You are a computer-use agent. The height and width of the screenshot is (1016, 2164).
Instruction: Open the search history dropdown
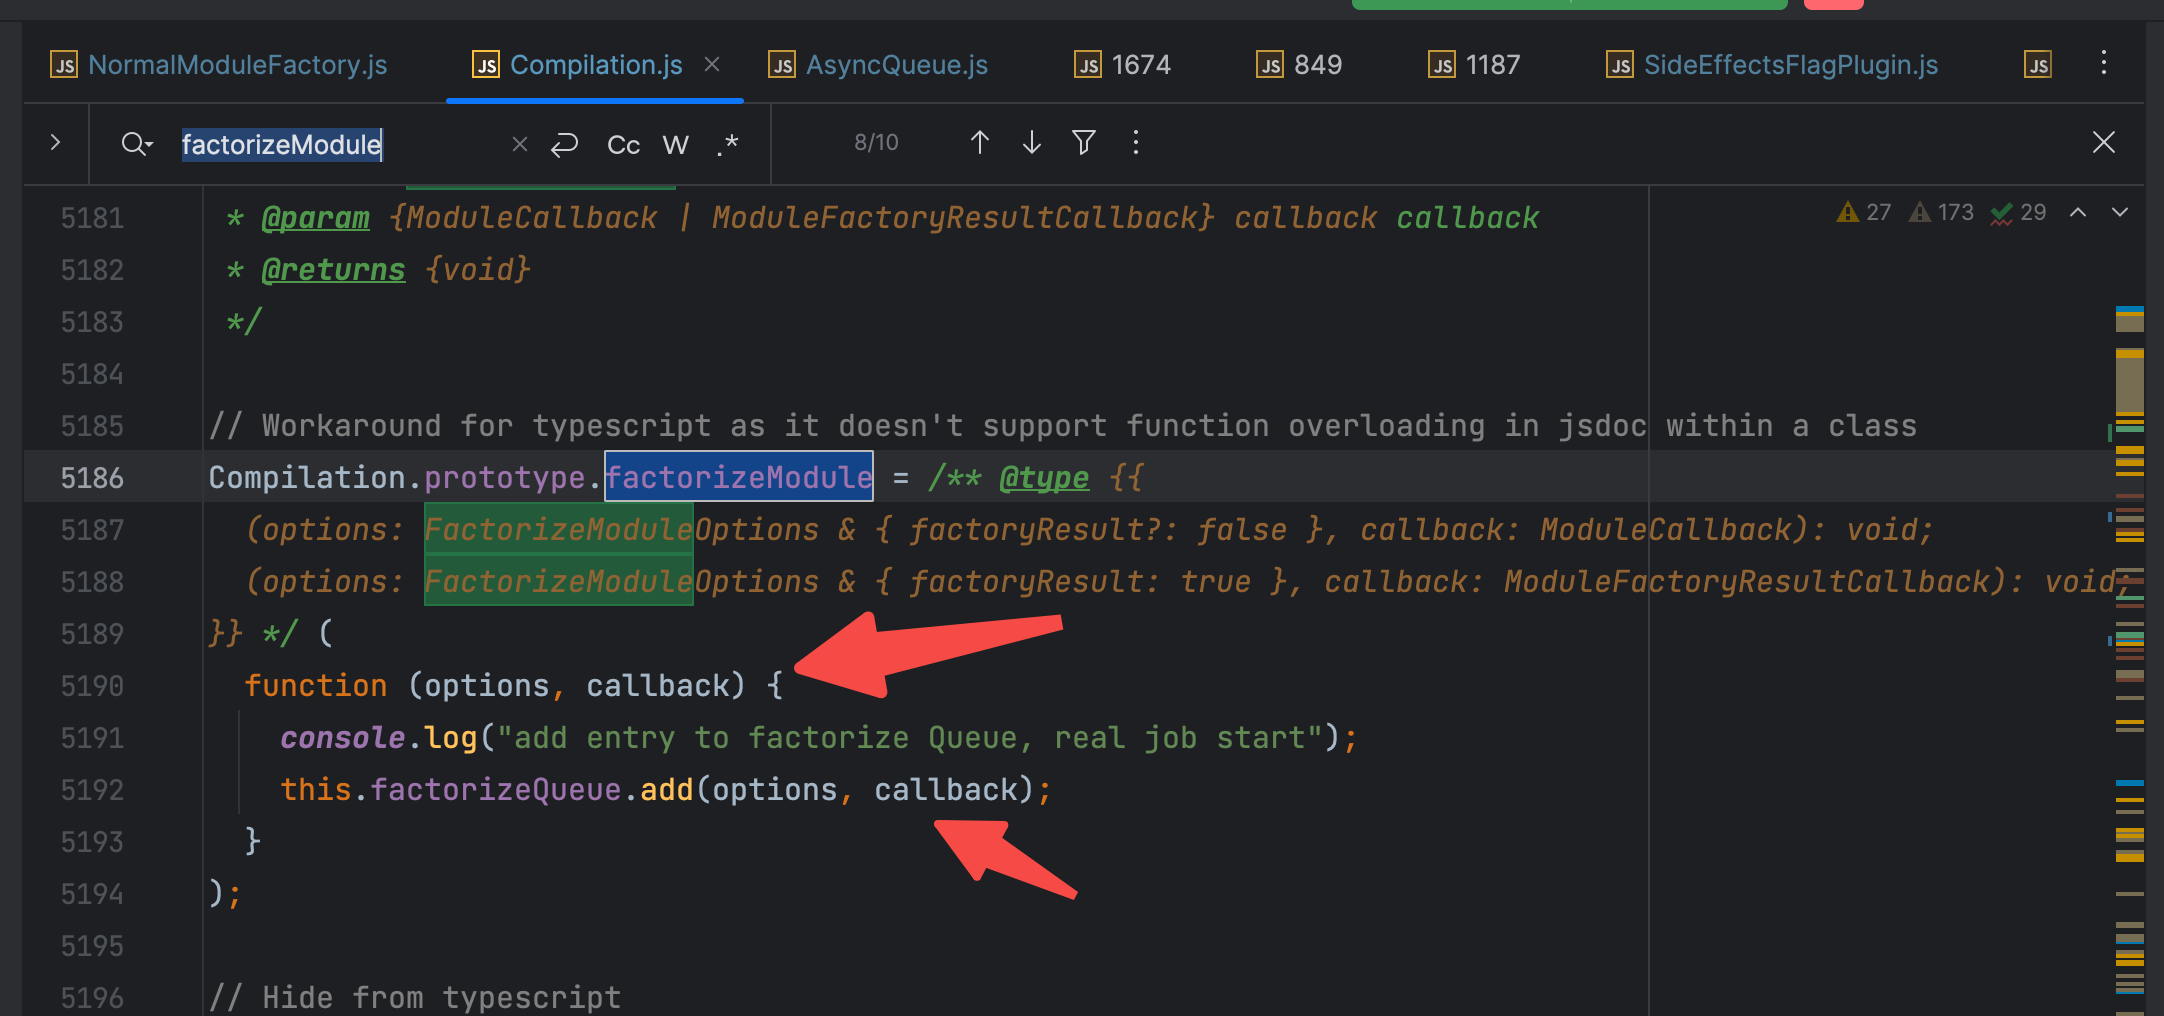(x=137, y=144)
